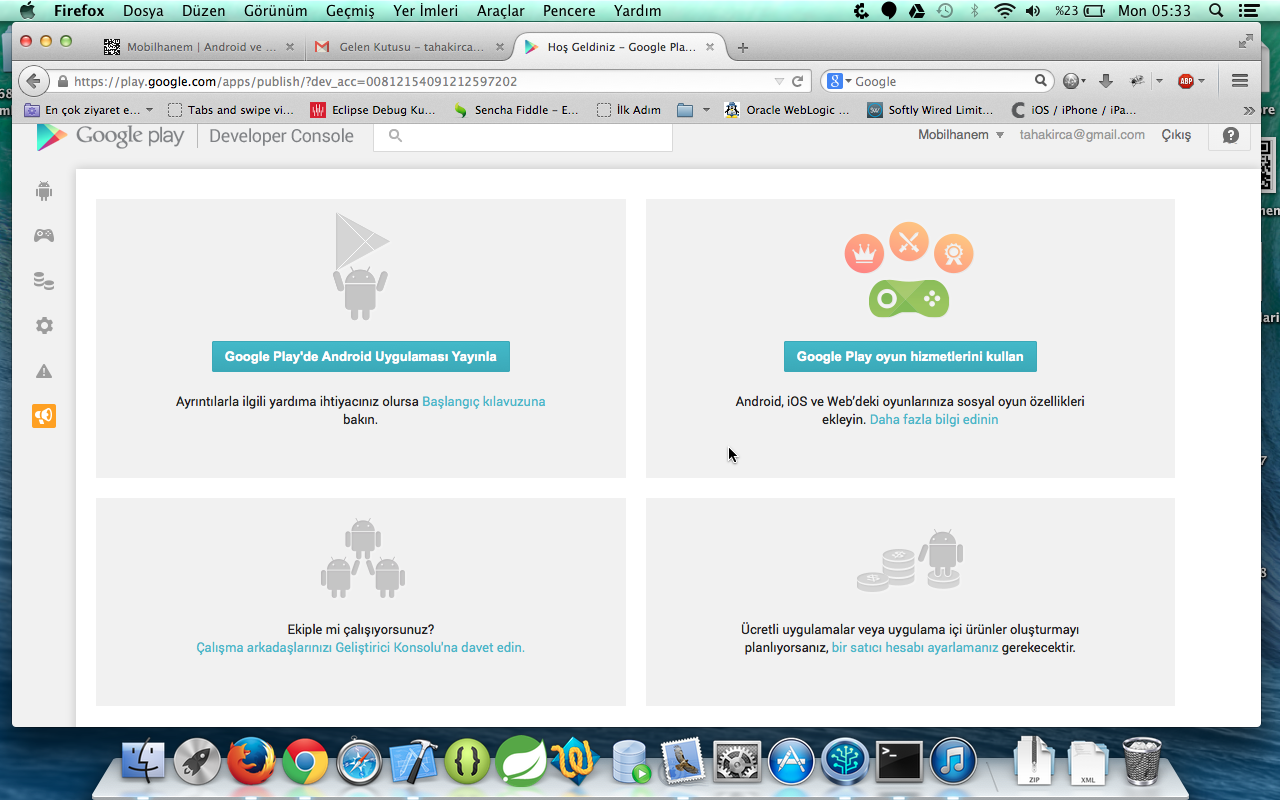Image resolution: width=1280 pixels, height=800 pixels.
Task: Open the Görünüm menu
Action: point(275,11)
